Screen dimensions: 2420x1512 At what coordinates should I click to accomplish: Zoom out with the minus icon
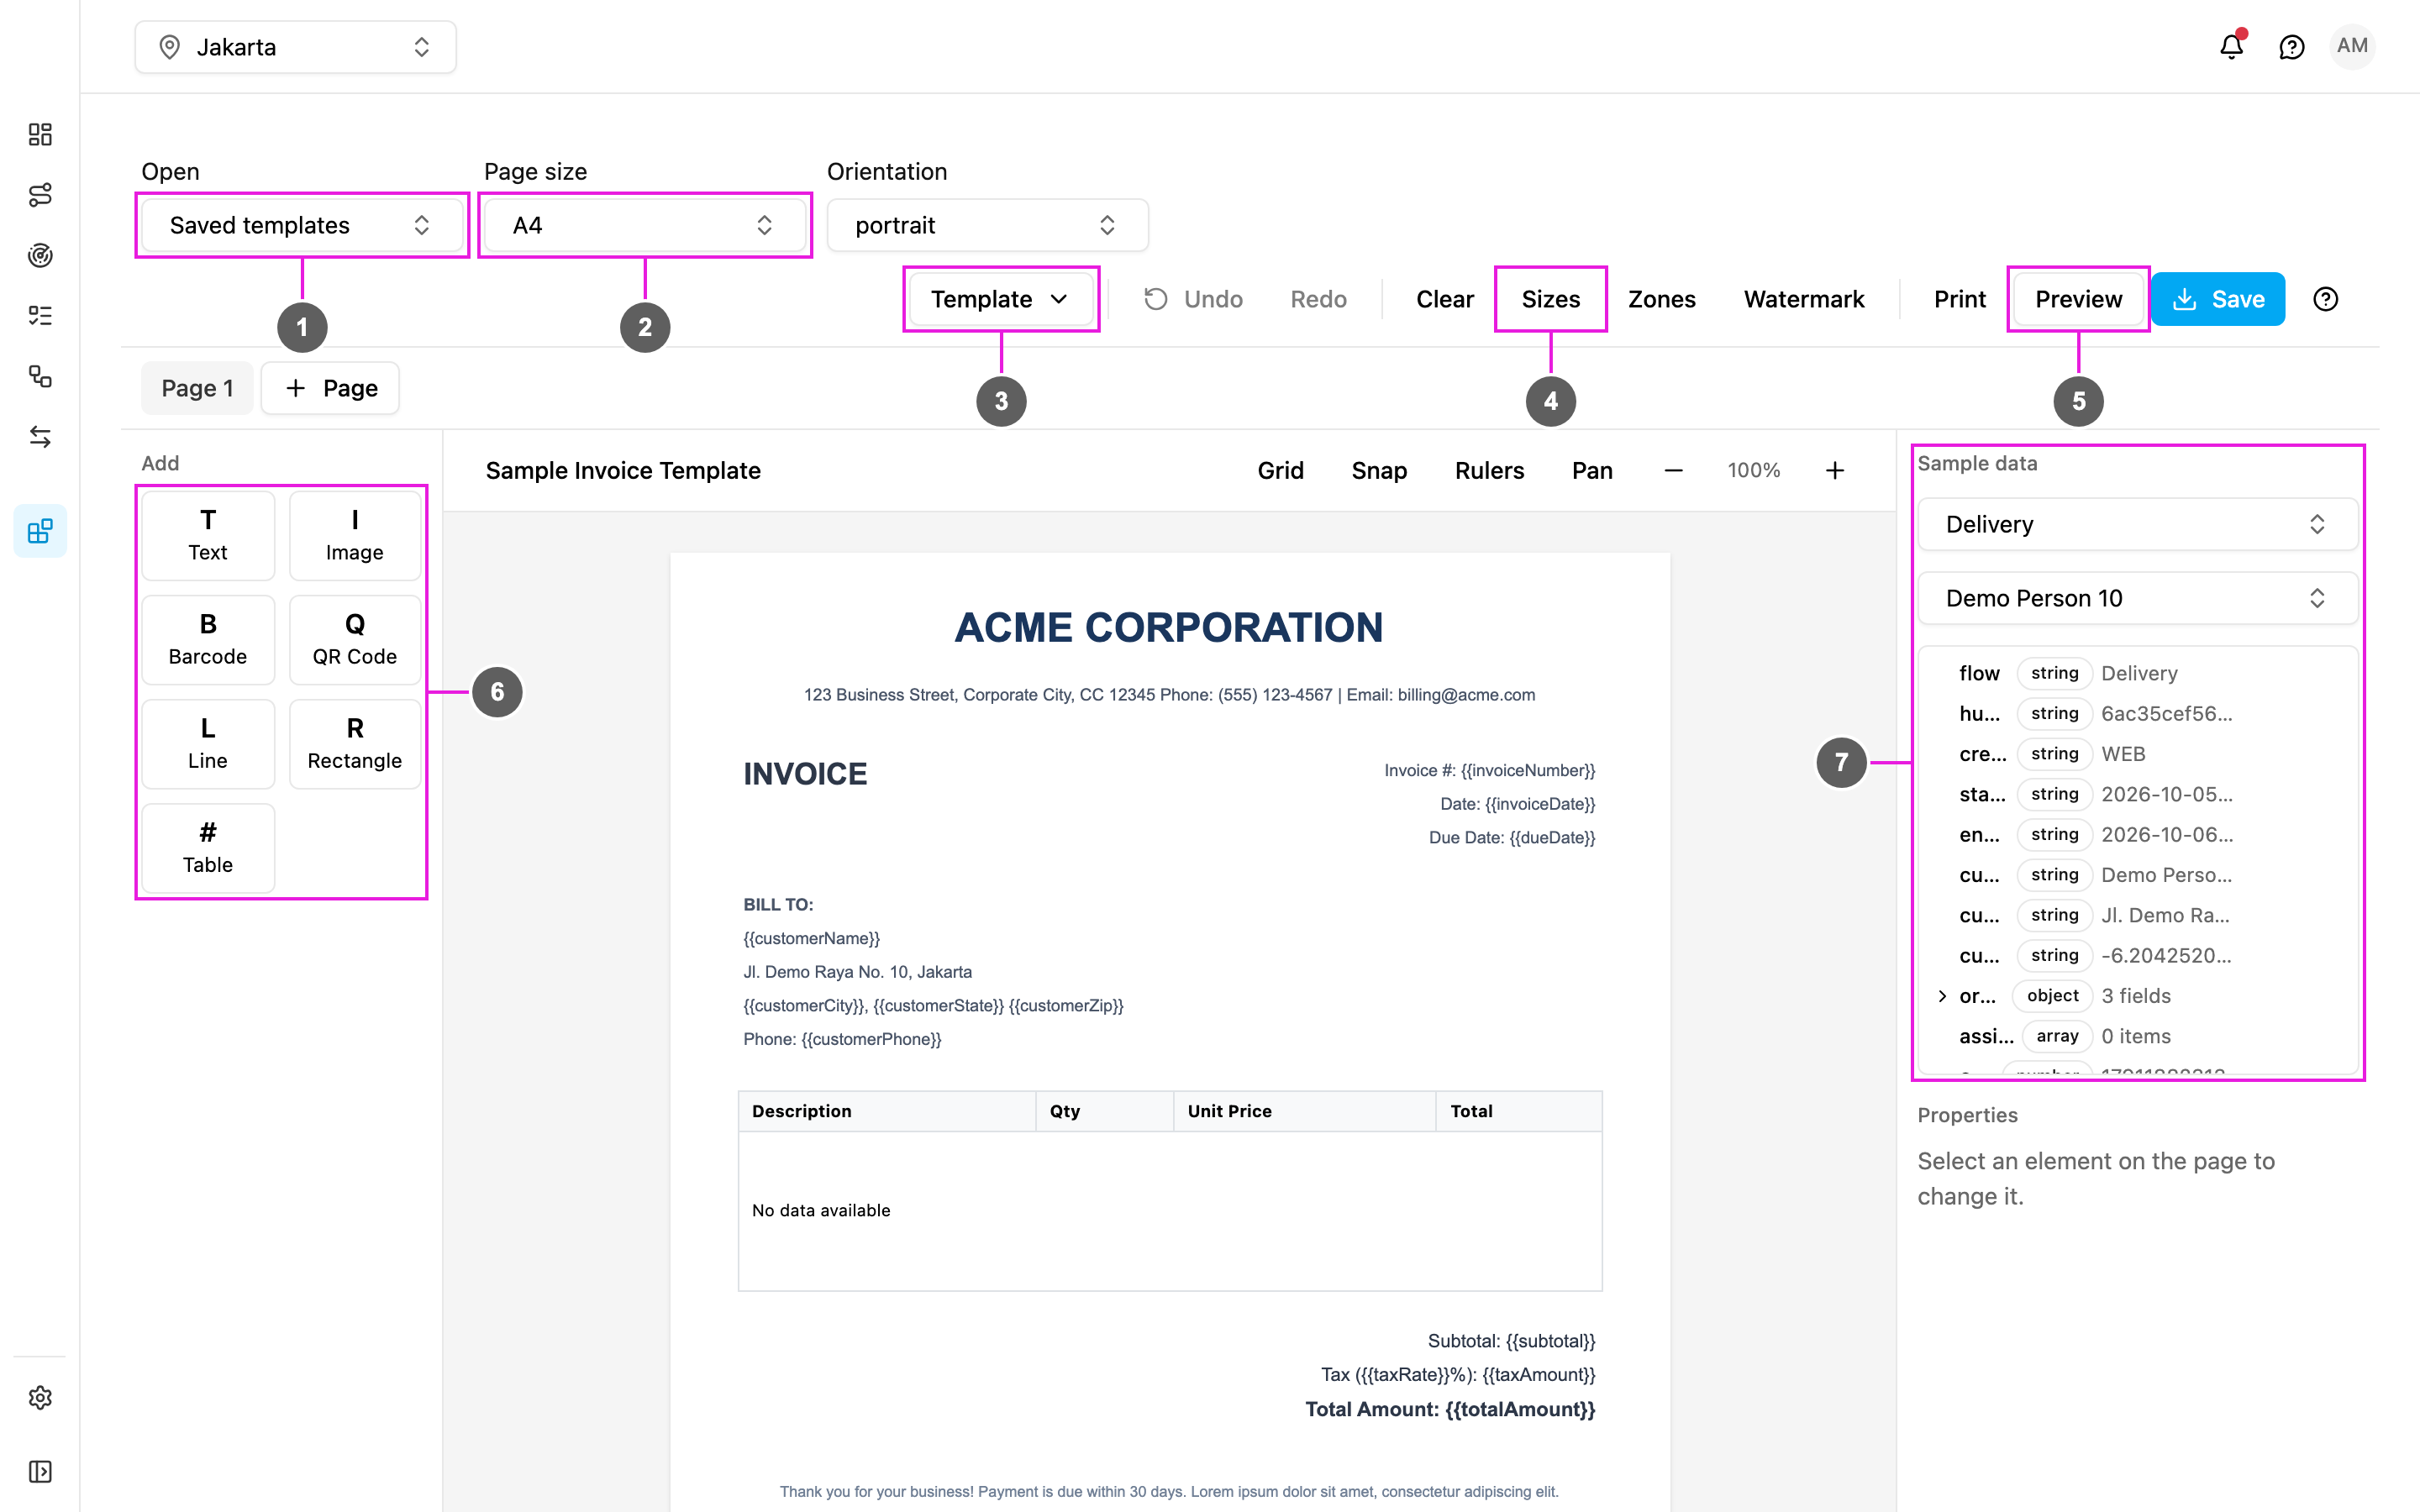1673,470
